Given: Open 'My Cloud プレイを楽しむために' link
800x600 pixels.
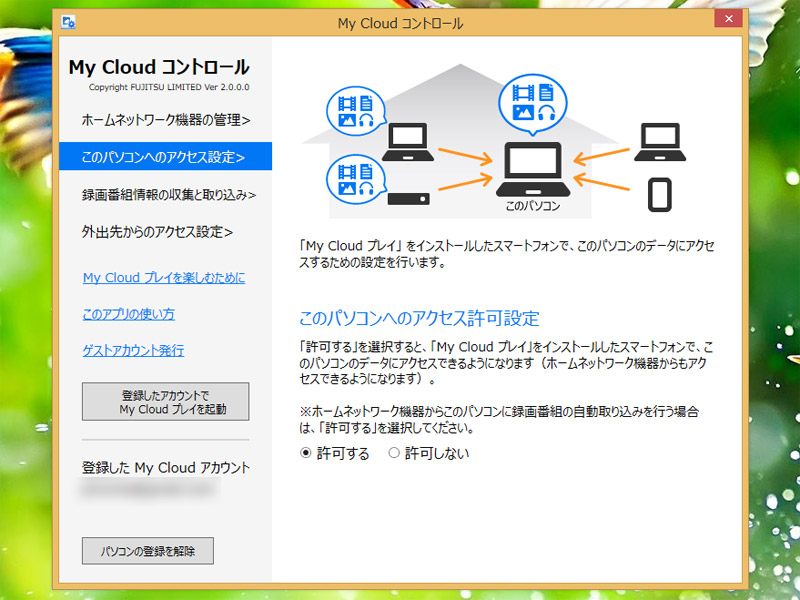Looking at the screenshot, I should click(x=163, y=278).
